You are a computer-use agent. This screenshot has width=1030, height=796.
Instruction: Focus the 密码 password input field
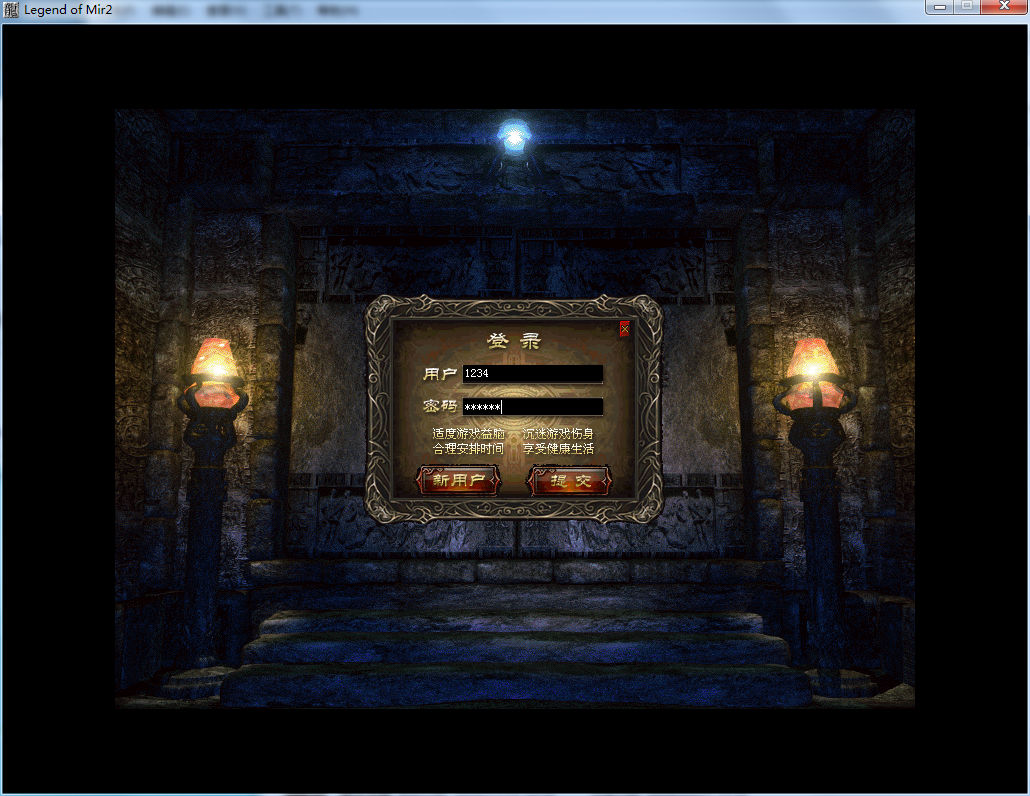pyautogui.click(x=533, y=407)
